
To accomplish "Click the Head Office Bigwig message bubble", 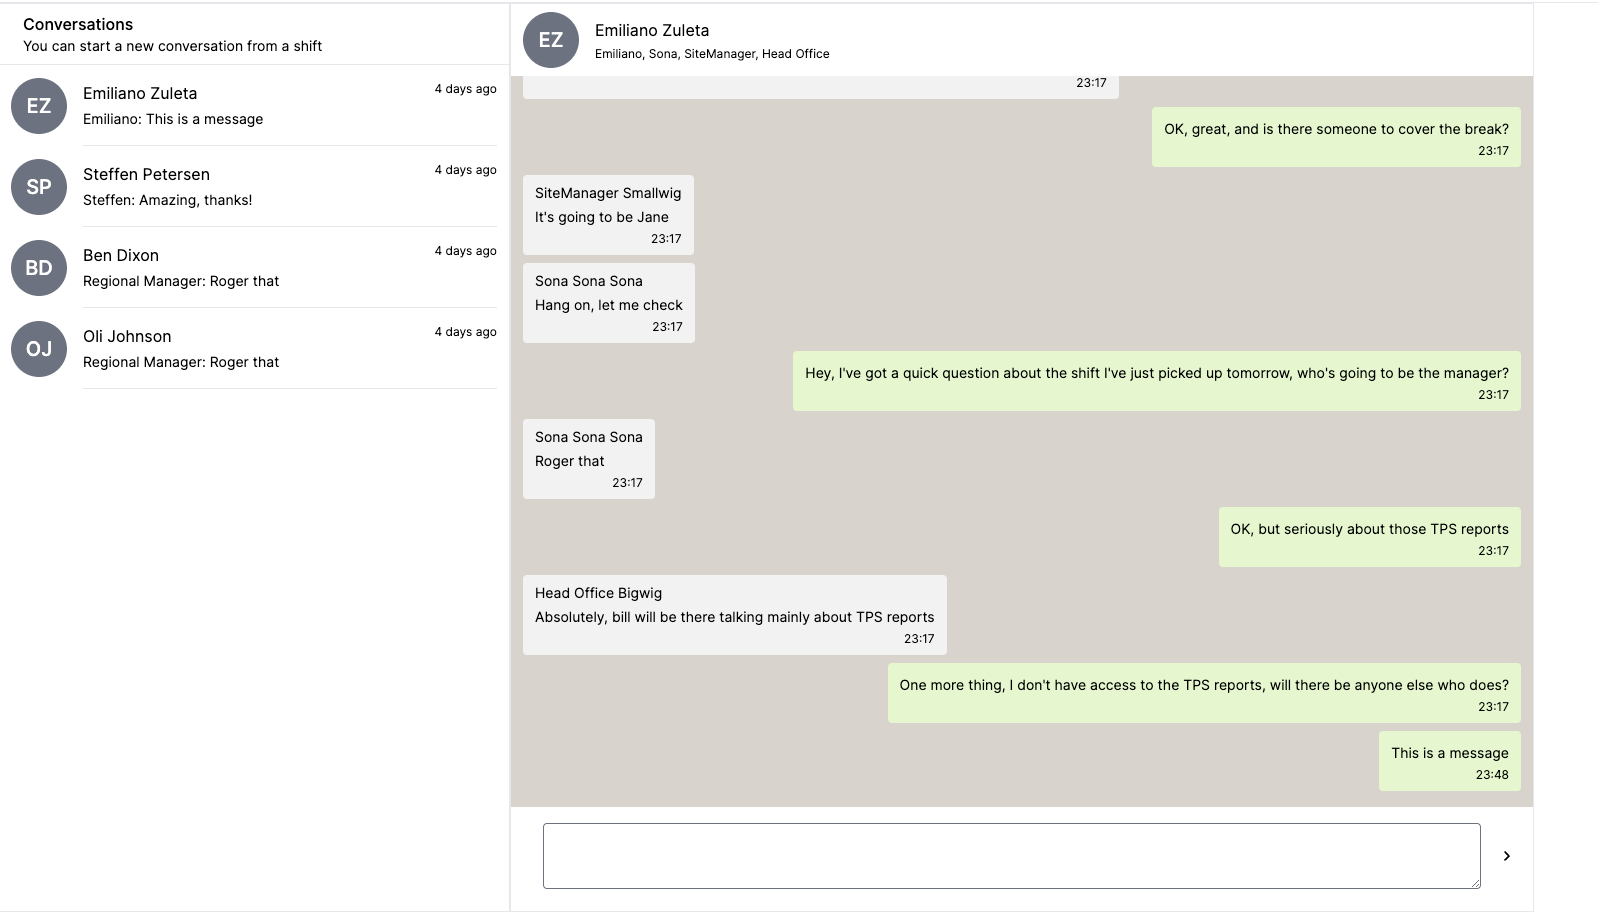I will (x=734, y=615).
